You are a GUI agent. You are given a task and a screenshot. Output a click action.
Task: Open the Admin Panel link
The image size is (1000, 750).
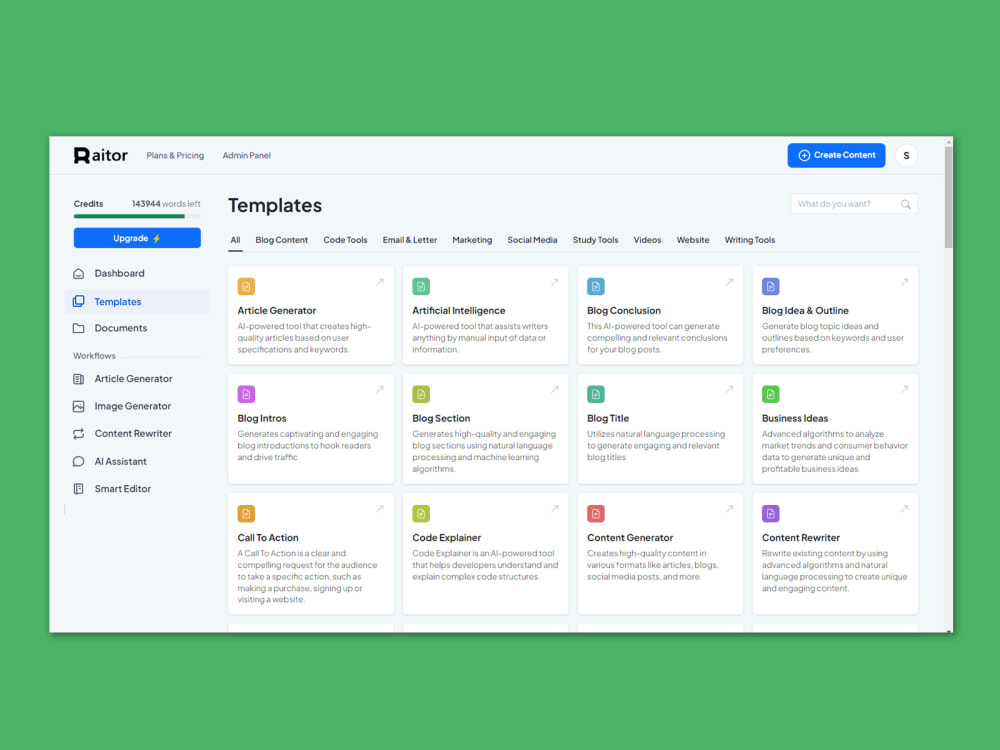(246, 156)
